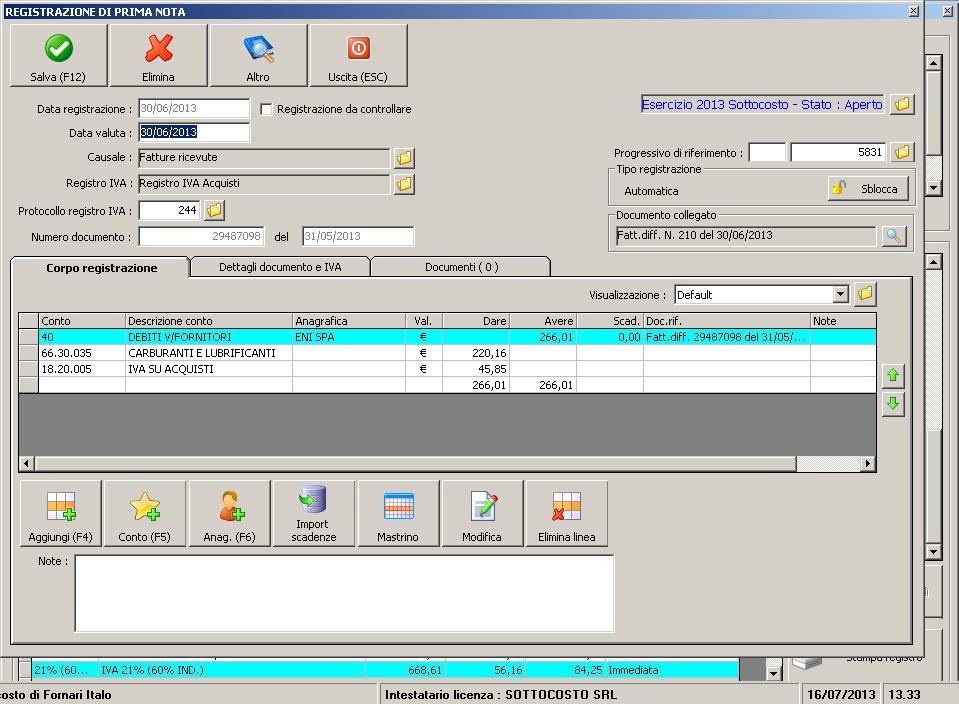This screenshot has width=959, height=704.
Task: Open folder lookup beside Registro IVA field
Action: click(x=404, y=183)
